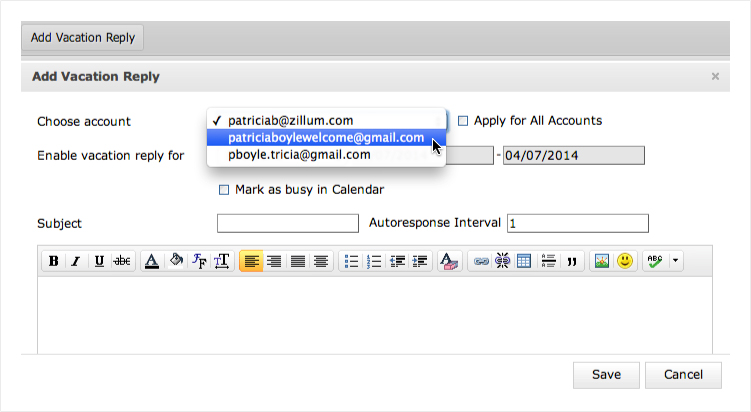Run the ABC spell check
The width and height of the screenshot is (751, 412).
655,261
